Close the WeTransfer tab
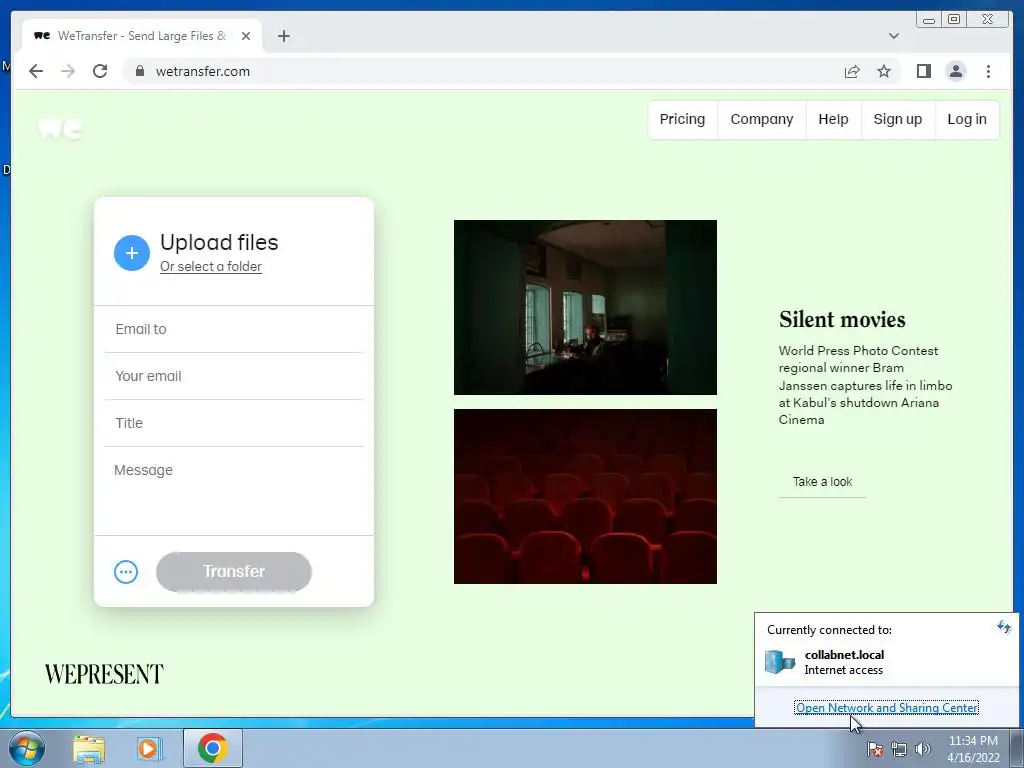 (x=246, y=36)
